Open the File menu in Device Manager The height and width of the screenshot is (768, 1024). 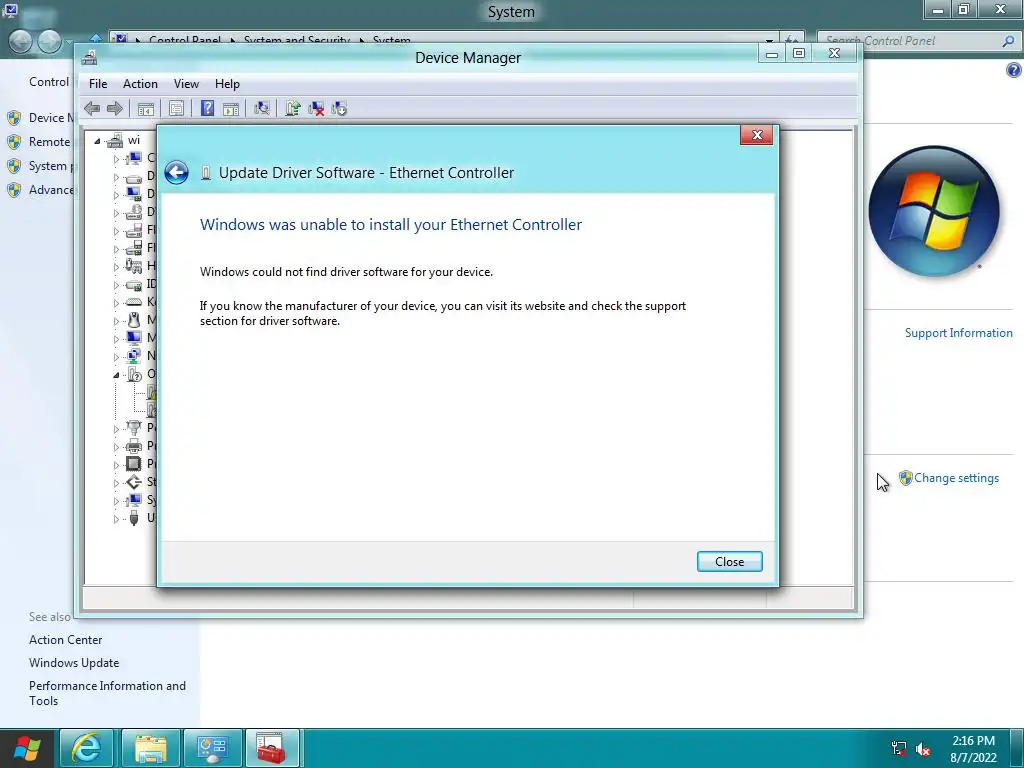[98, 84]
